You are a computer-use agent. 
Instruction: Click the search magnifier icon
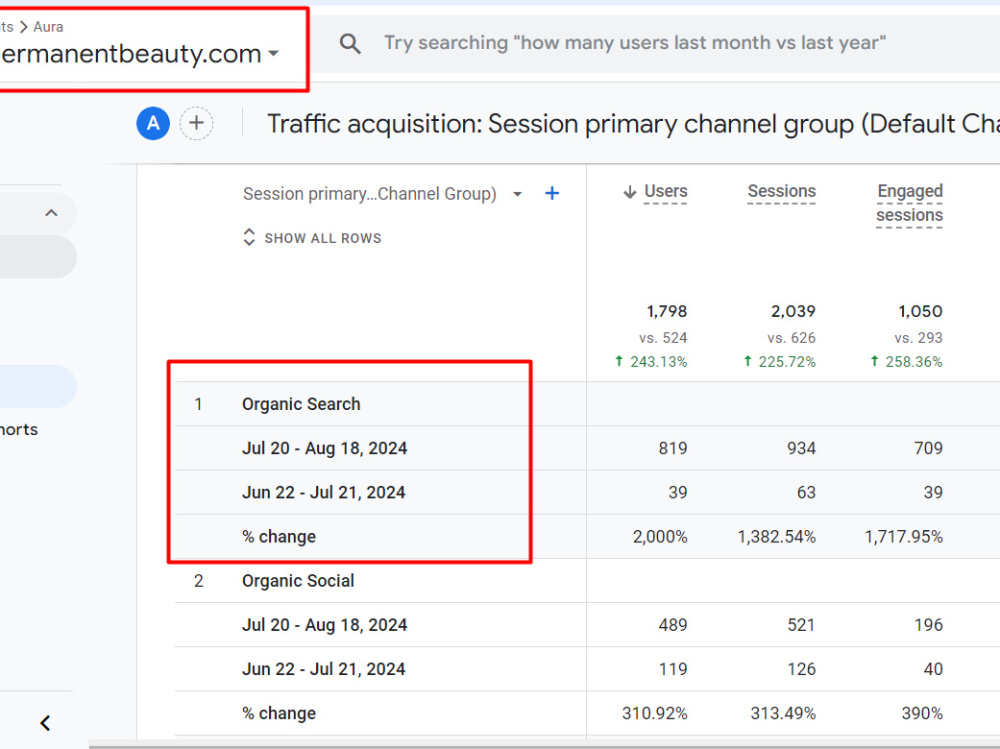[350, 43]
